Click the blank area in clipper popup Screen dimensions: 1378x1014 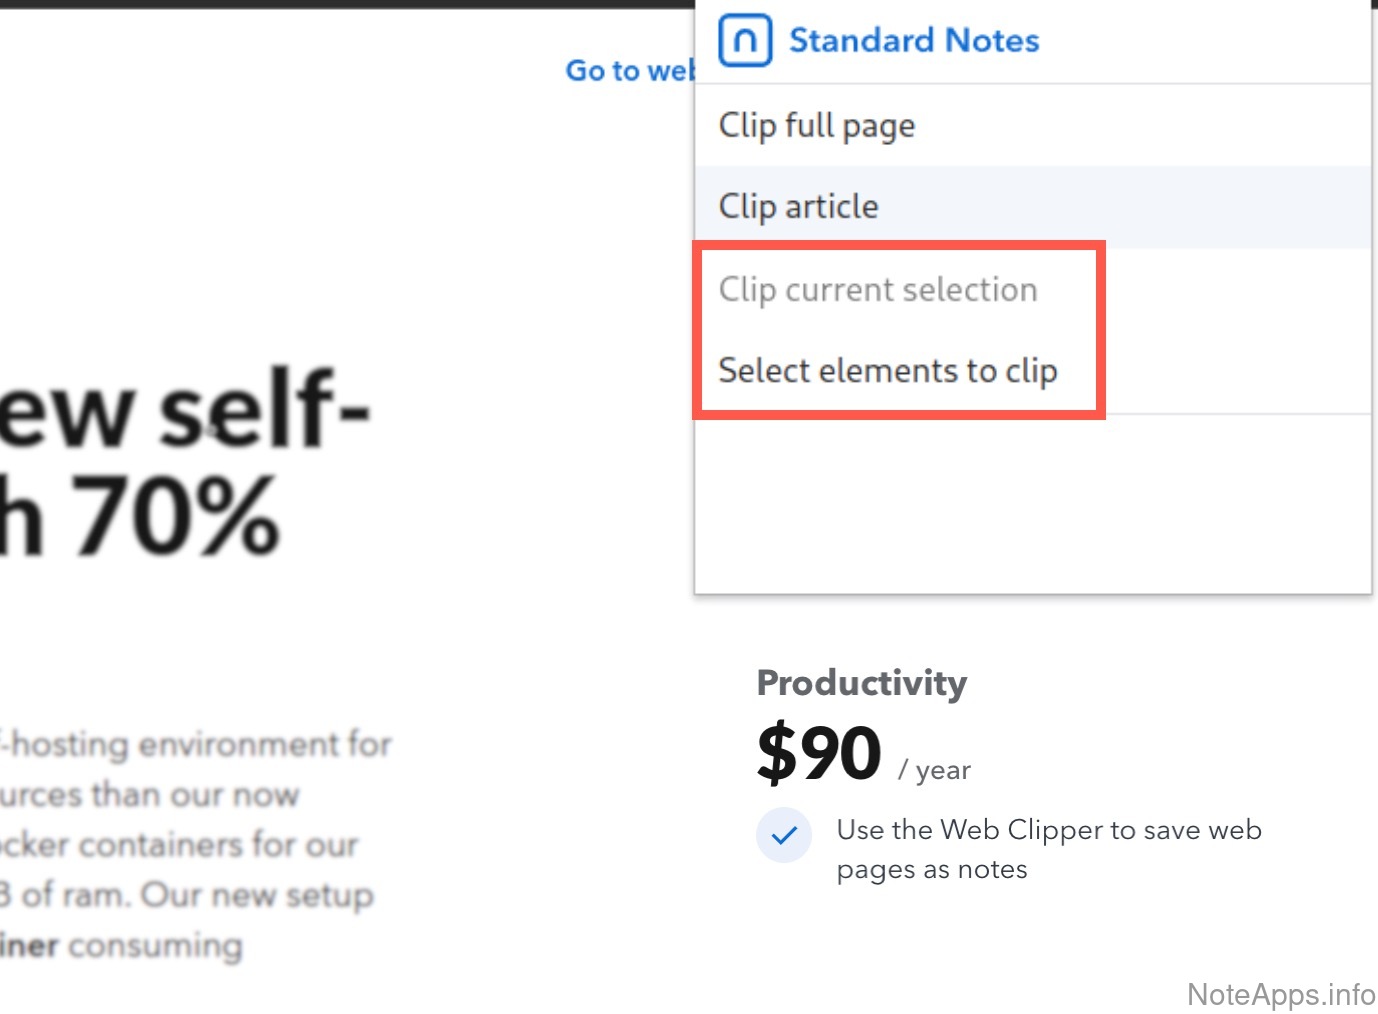pos(1032,504)
